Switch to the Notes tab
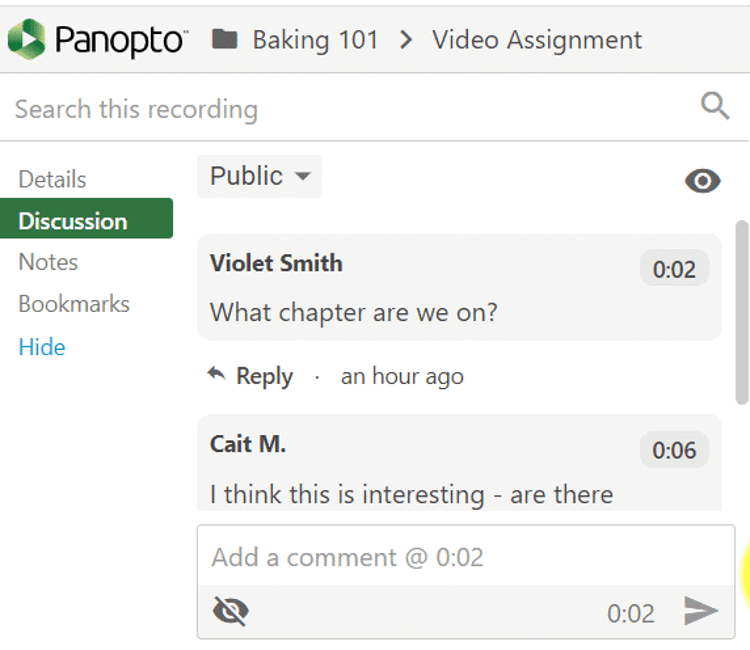Image resolution: width=750 pixels, height=650 pixels. tap(48, 262)
